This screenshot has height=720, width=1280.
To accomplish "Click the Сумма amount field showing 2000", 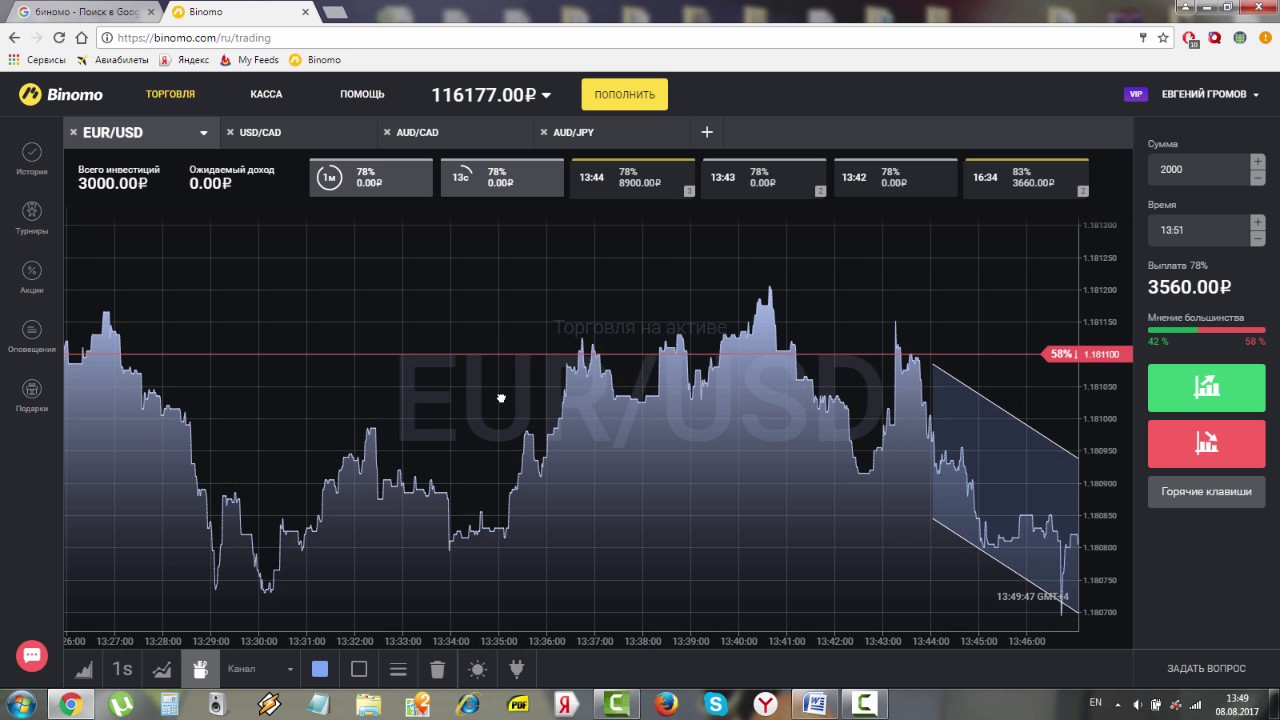I will point(1197,169).
